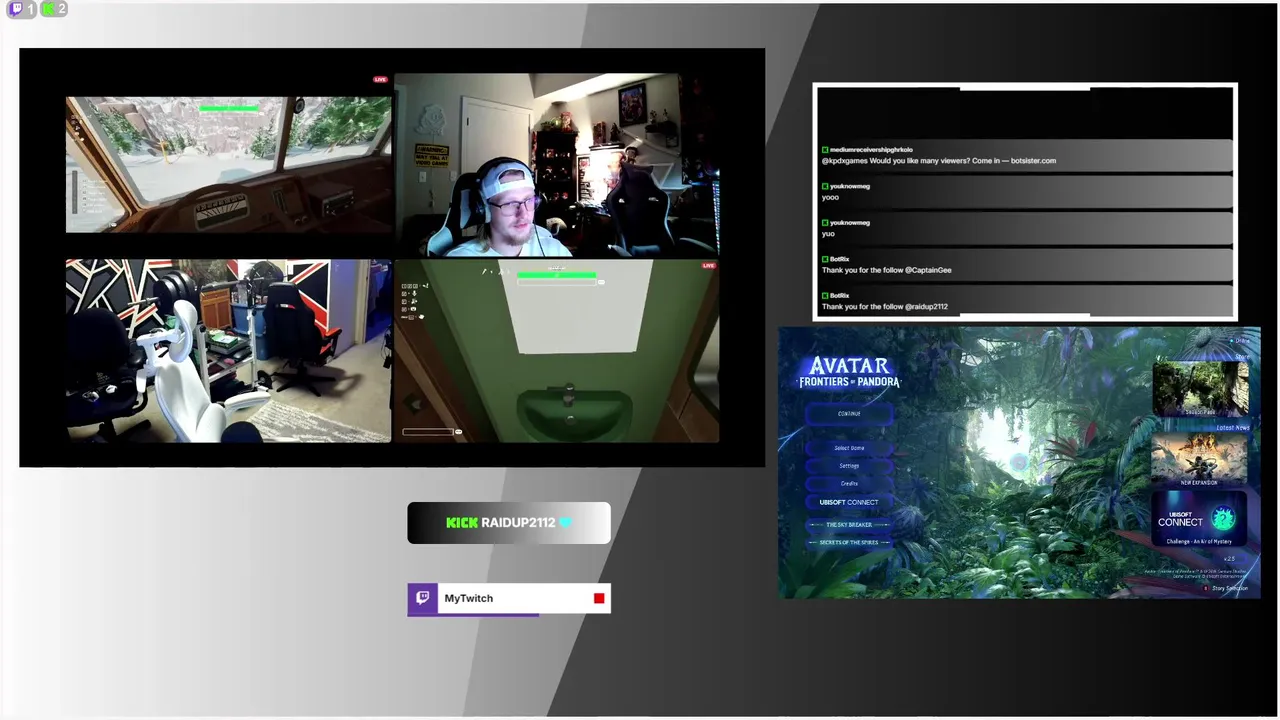The width and height of the screenshot is (1280, 720).
Task: Select The Sky Breaker expansion entry
Action: click(849, 525)
